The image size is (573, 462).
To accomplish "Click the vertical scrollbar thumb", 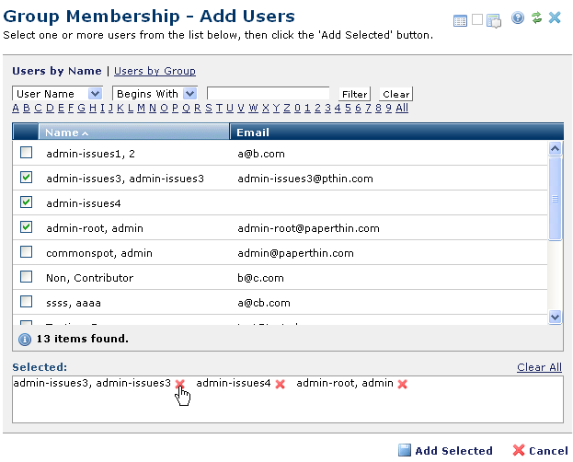I will point(555,198).
